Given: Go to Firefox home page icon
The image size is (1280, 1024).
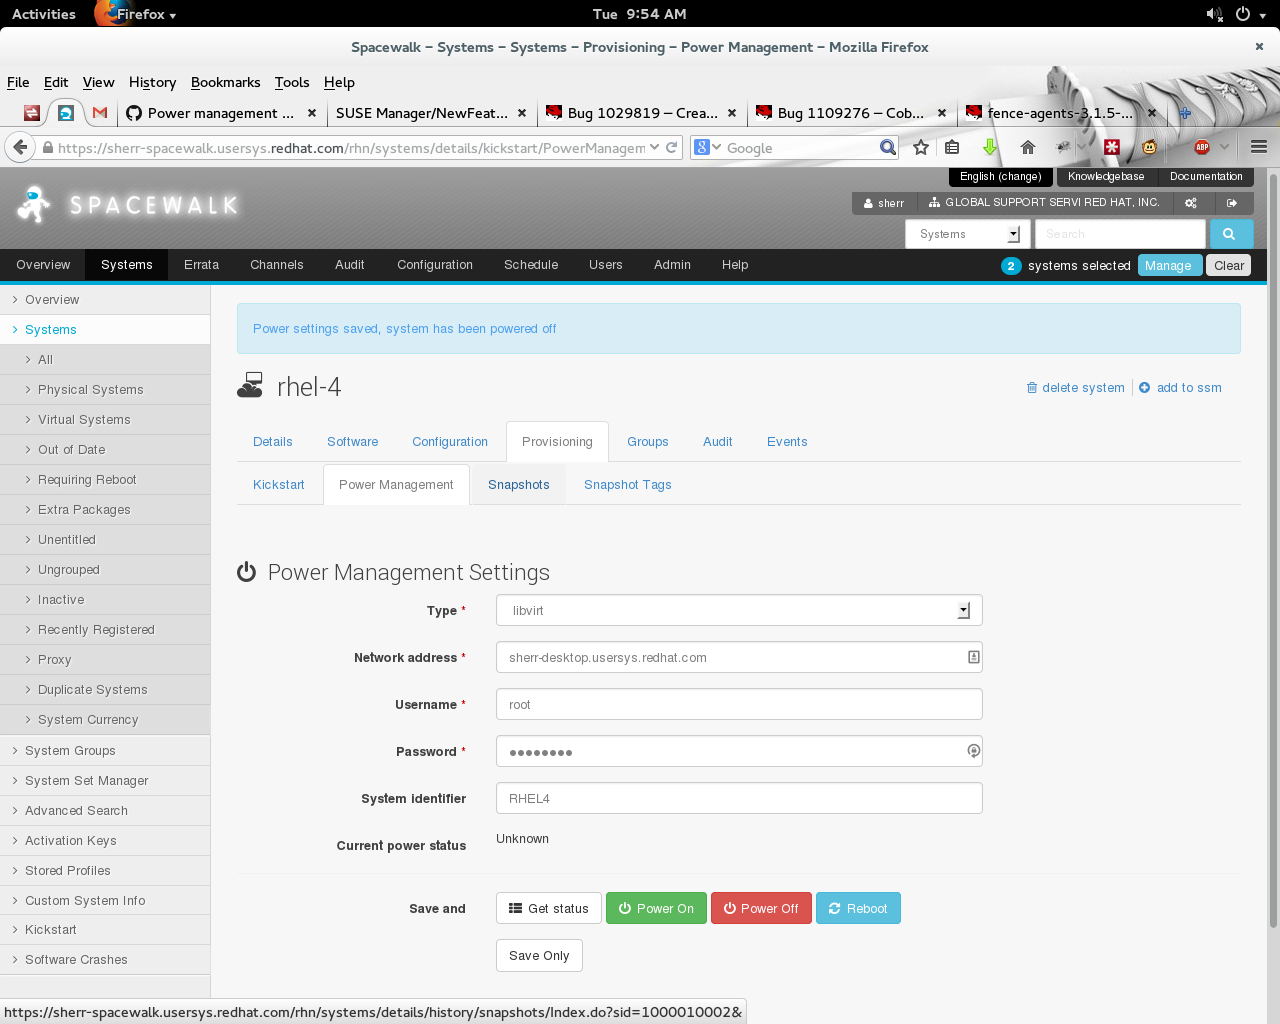Looking at the screenshot, I should (x=1027, y=147).
